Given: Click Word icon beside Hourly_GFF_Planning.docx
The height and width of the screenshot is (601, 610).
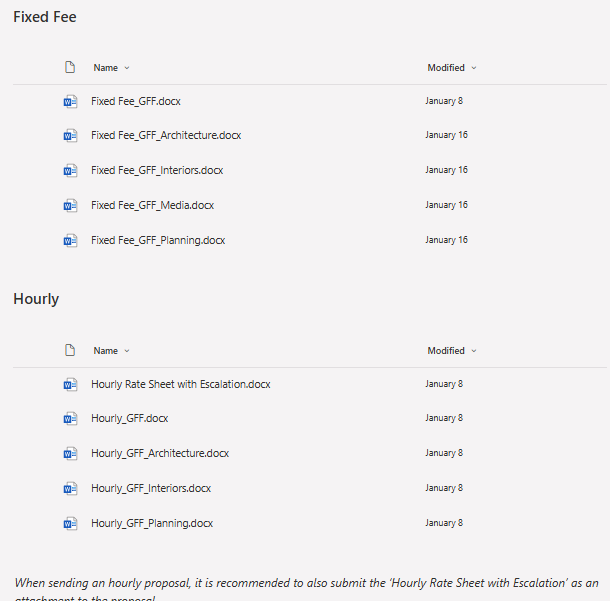Looking at the screenshot, I should point(70,524).
